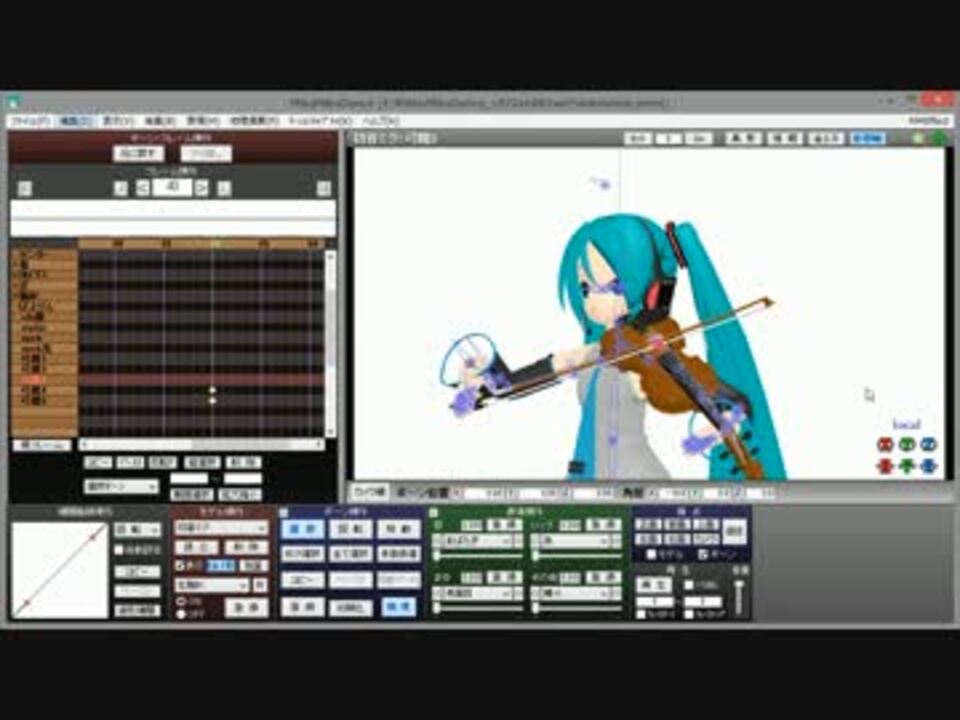Open model selection dropdown in model panel
This screenshot has width=960, height=720.
pos(222,528)
